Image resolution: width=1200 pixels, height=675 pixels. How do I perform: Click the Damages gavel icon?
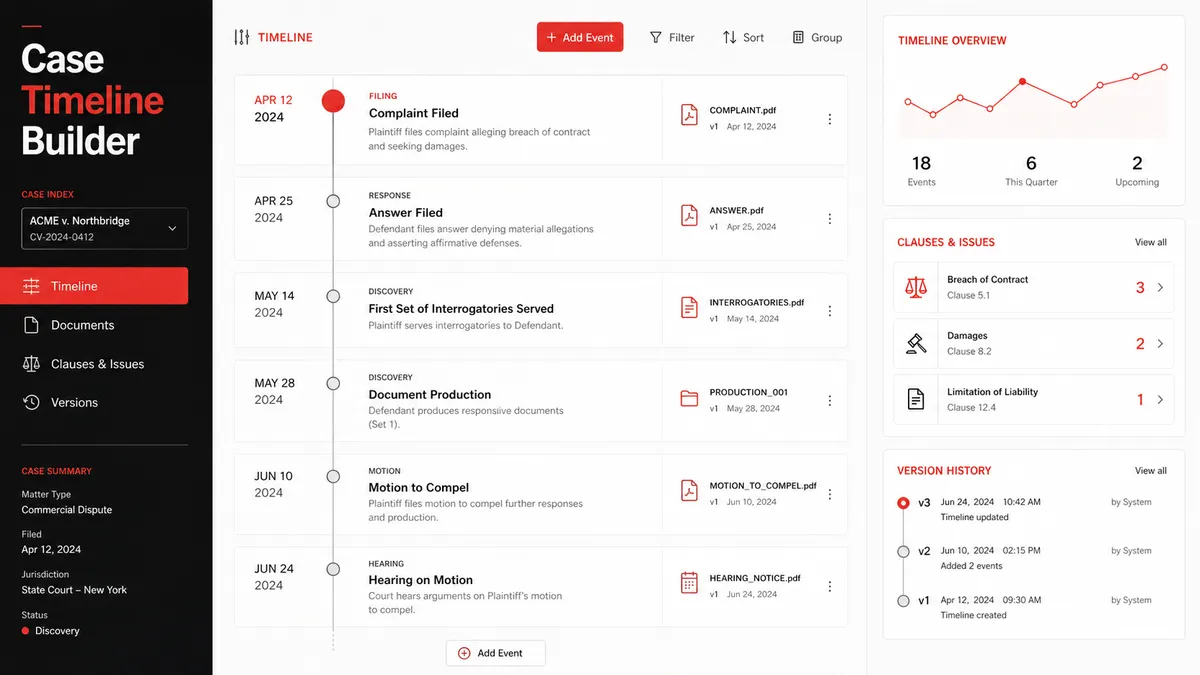pyautogui.click(x=915, y=343)
